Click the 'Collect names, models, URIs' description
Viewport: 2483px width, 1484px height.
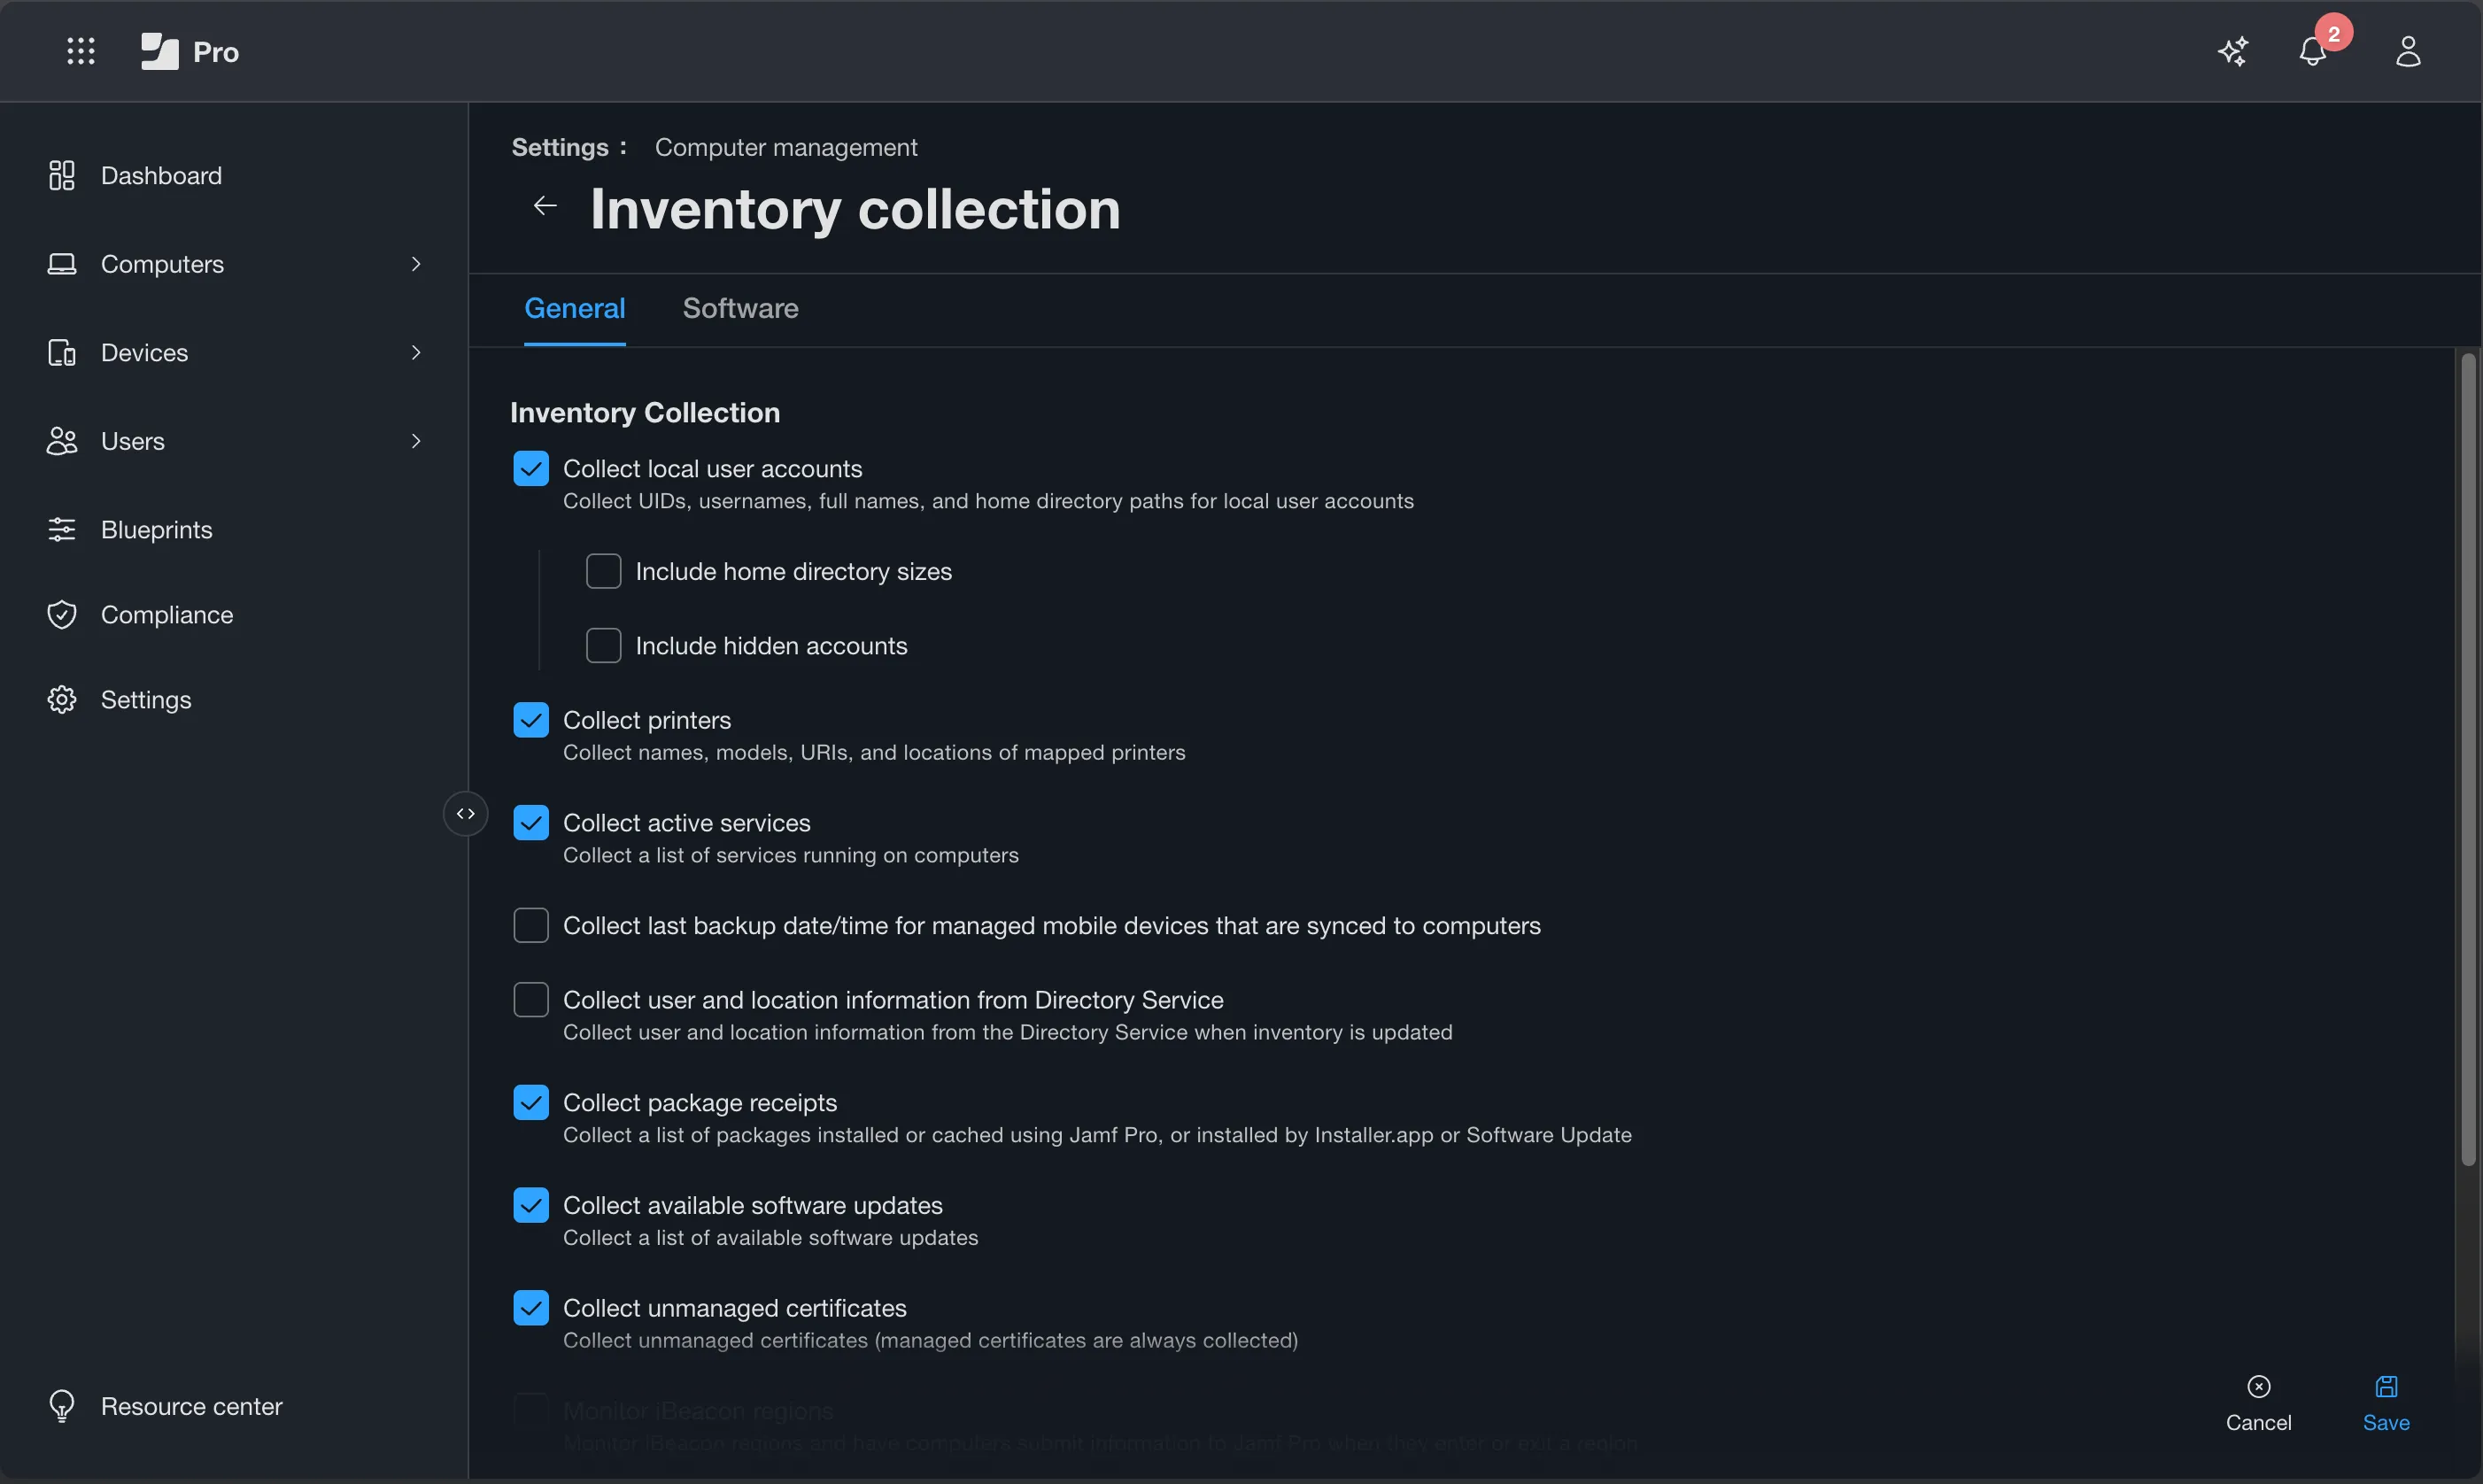[874, 753]
